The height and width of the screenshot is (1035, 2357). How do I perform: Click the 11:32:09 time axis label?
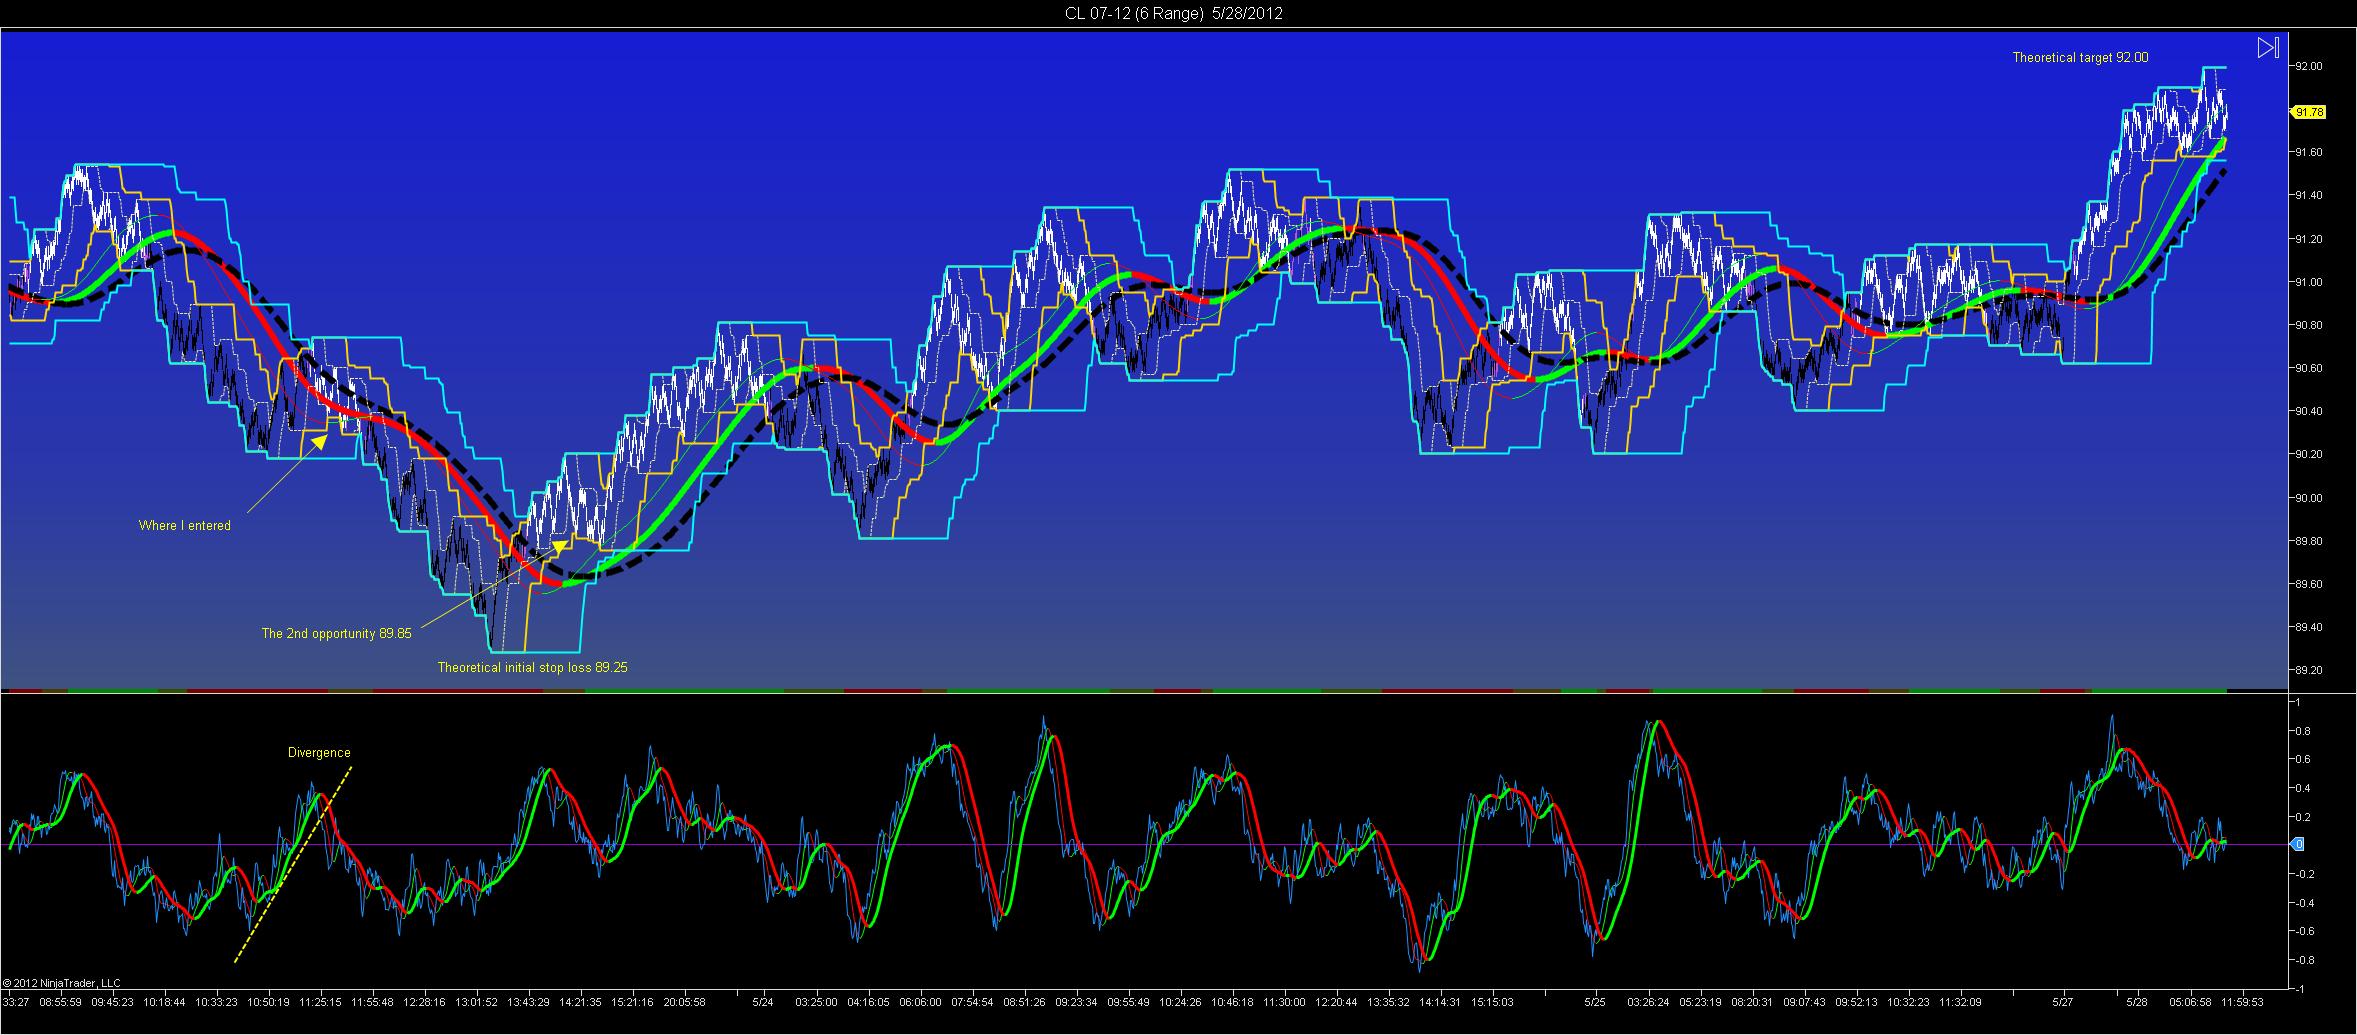pyautogui.click(x=1960, y=1002)
